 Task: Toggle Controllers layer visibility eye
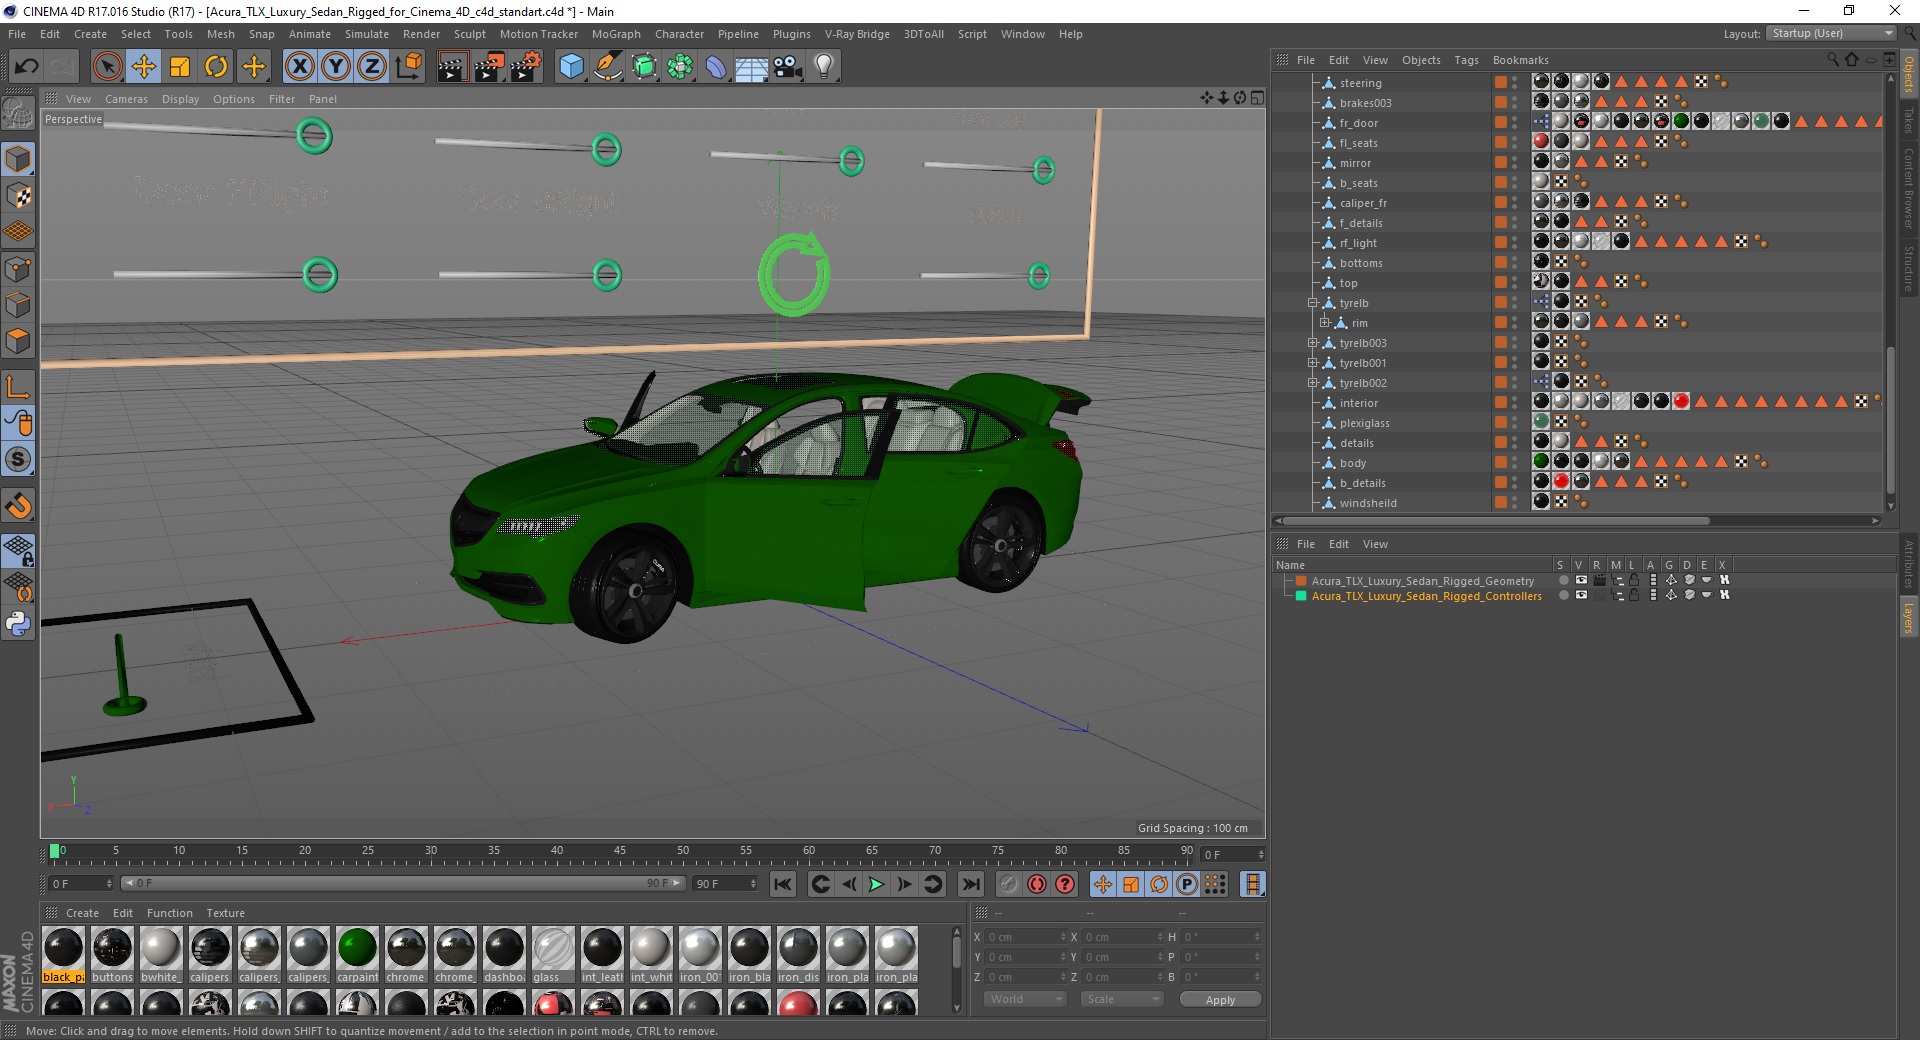(1581, 595)
